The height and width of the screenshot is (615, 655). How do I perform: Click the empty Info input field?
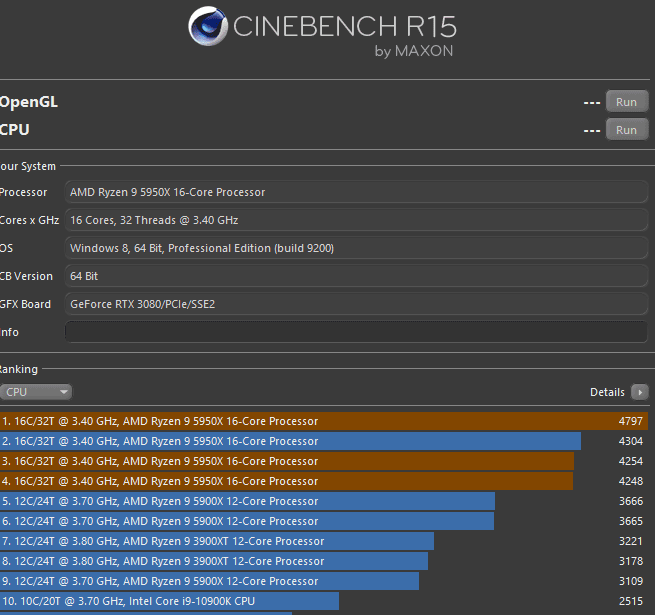pyautogui.click(x=356, y=332)
